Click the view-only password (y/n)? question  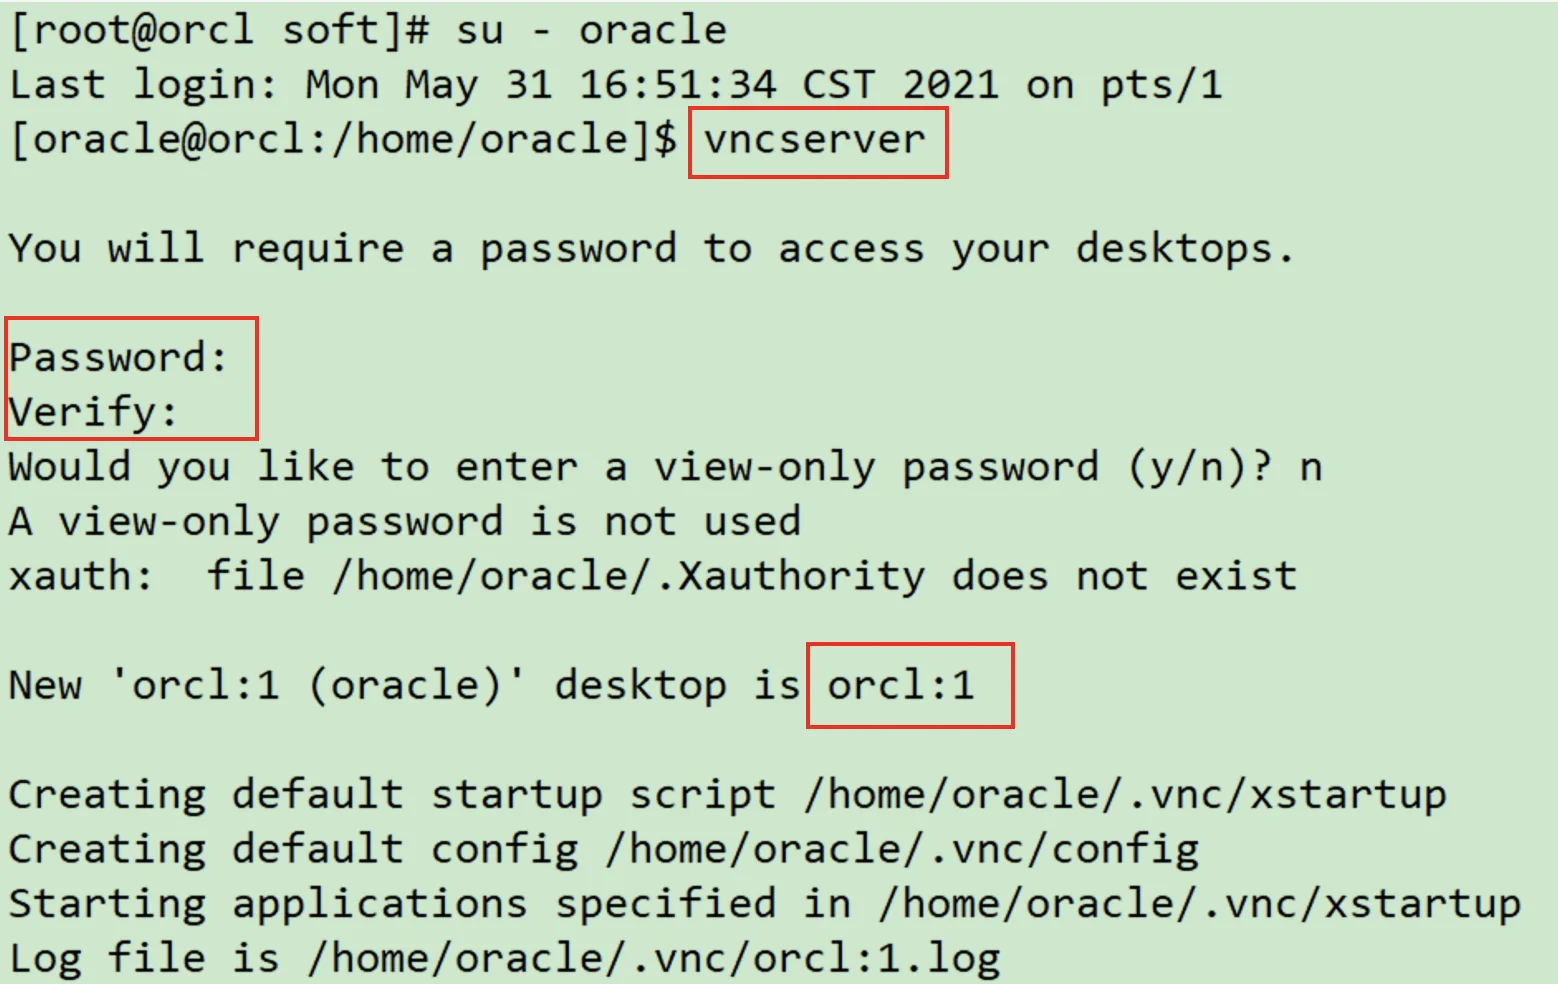coord(640,467)
